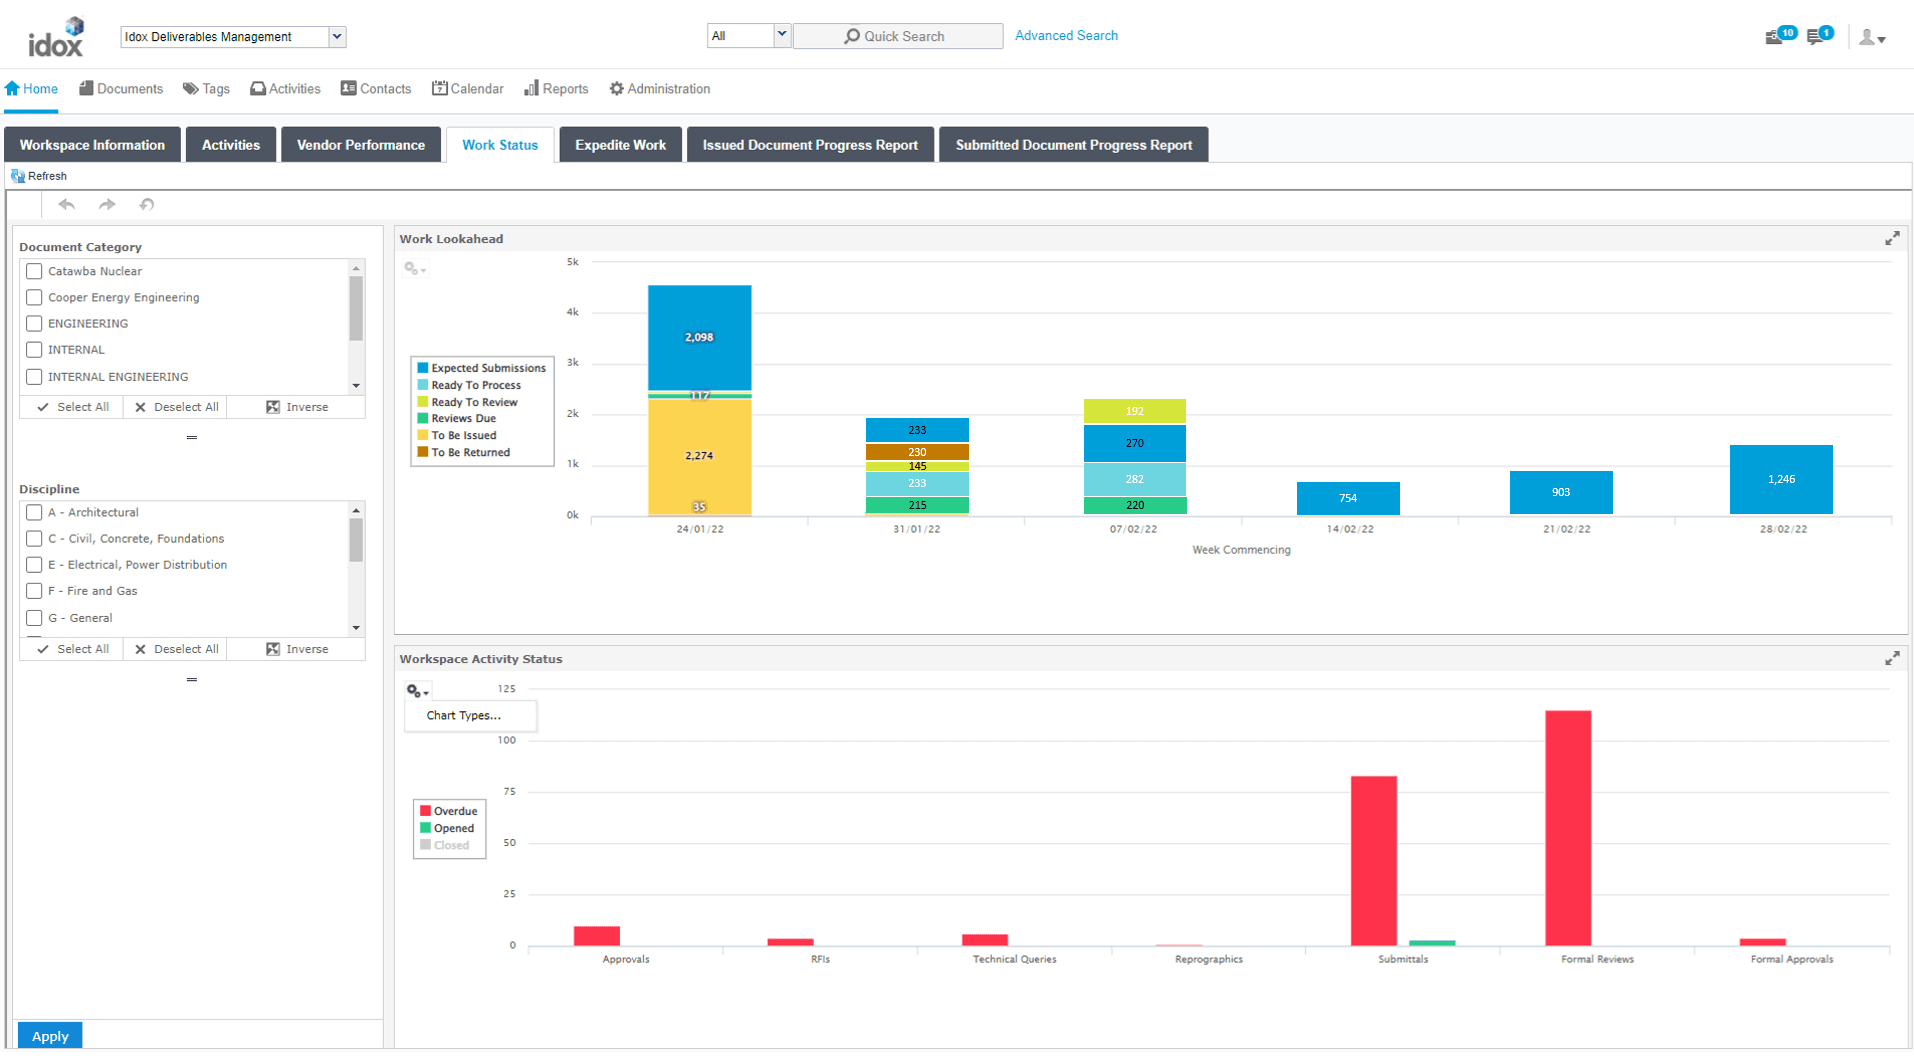Expand the Work Lookahead chart fullscreen
This screenshot has width=1914, height=1056.
coord(1892,239)
